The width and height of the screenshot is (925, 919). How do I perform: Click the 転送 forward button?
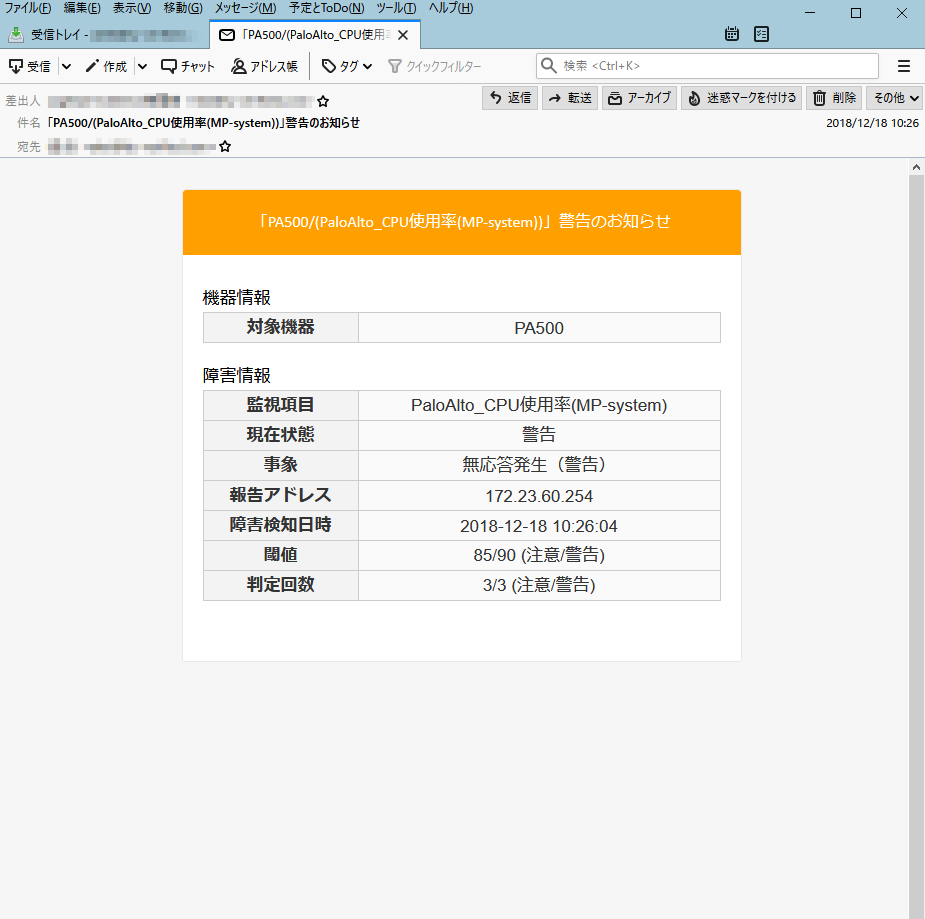(570, 98)
